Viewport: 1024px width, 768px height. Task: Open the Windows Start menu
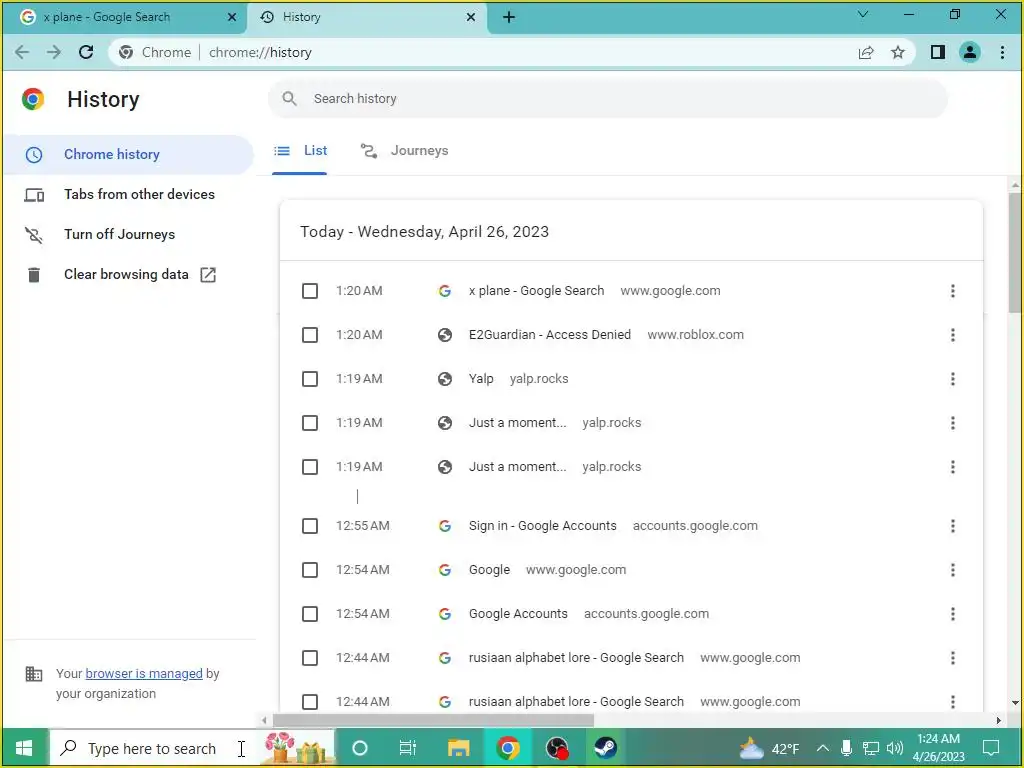coord(24,748)
